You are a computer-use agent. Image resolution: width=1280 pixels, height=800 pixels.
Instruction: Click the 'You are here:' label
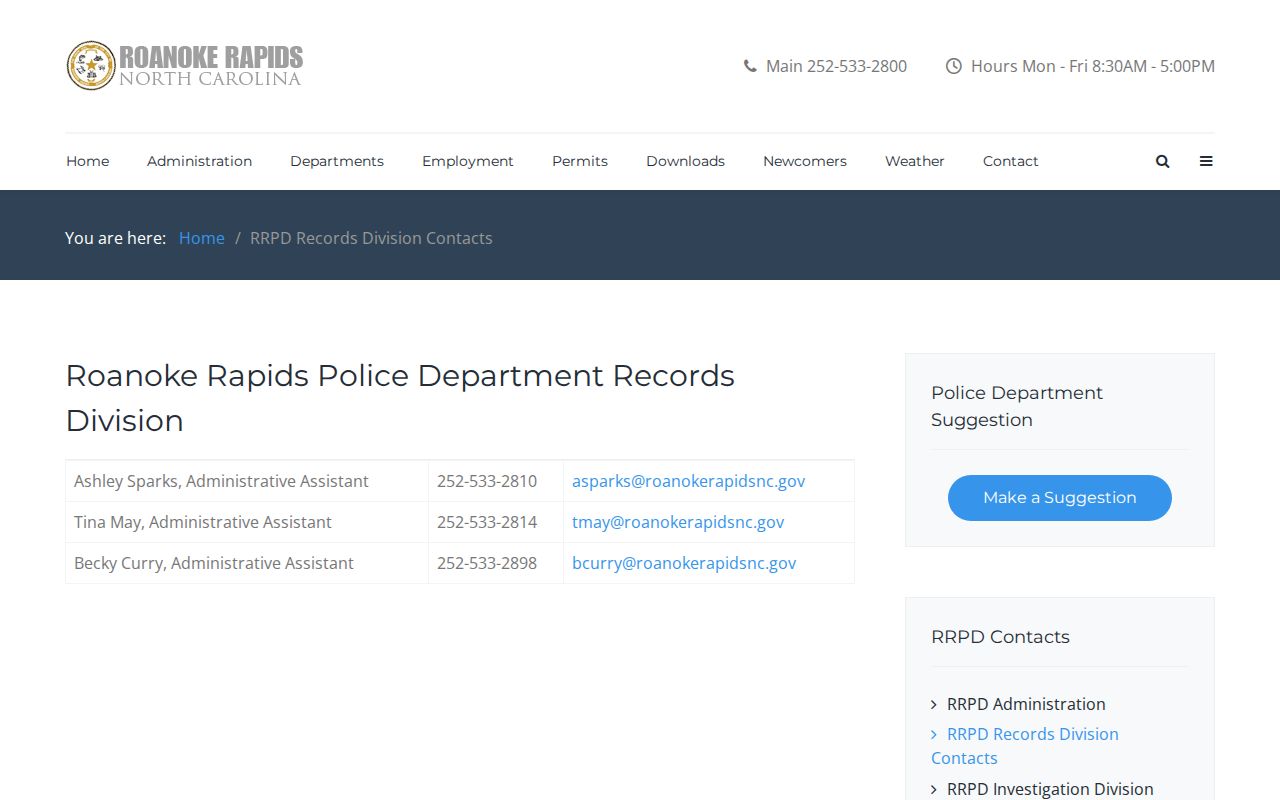[x=115, y=238]
